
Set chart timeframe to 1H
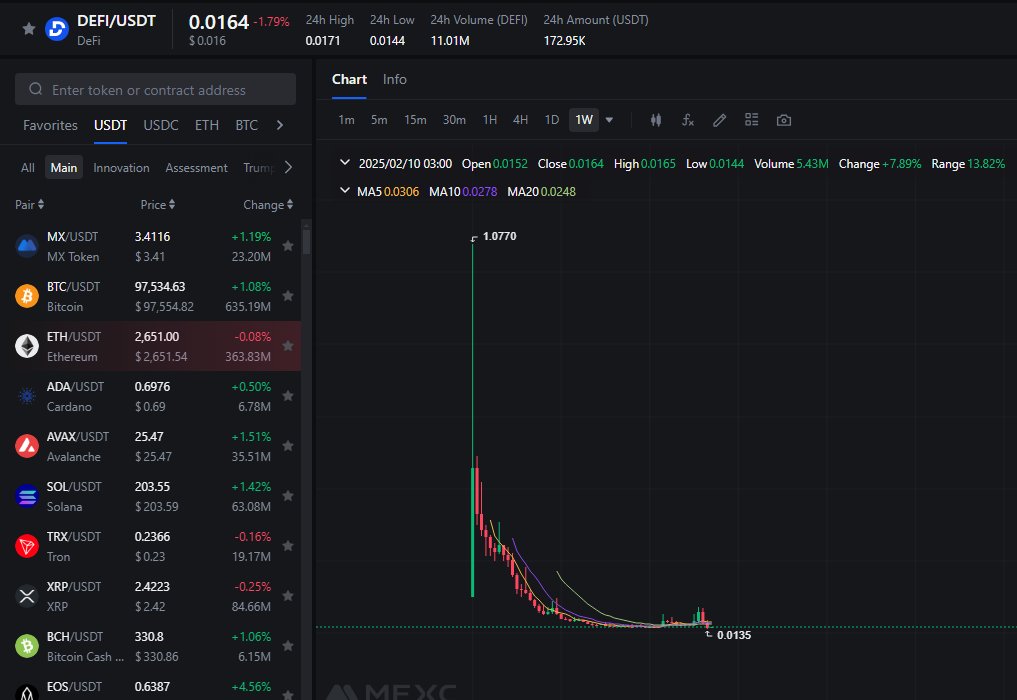tap(490, 120)
